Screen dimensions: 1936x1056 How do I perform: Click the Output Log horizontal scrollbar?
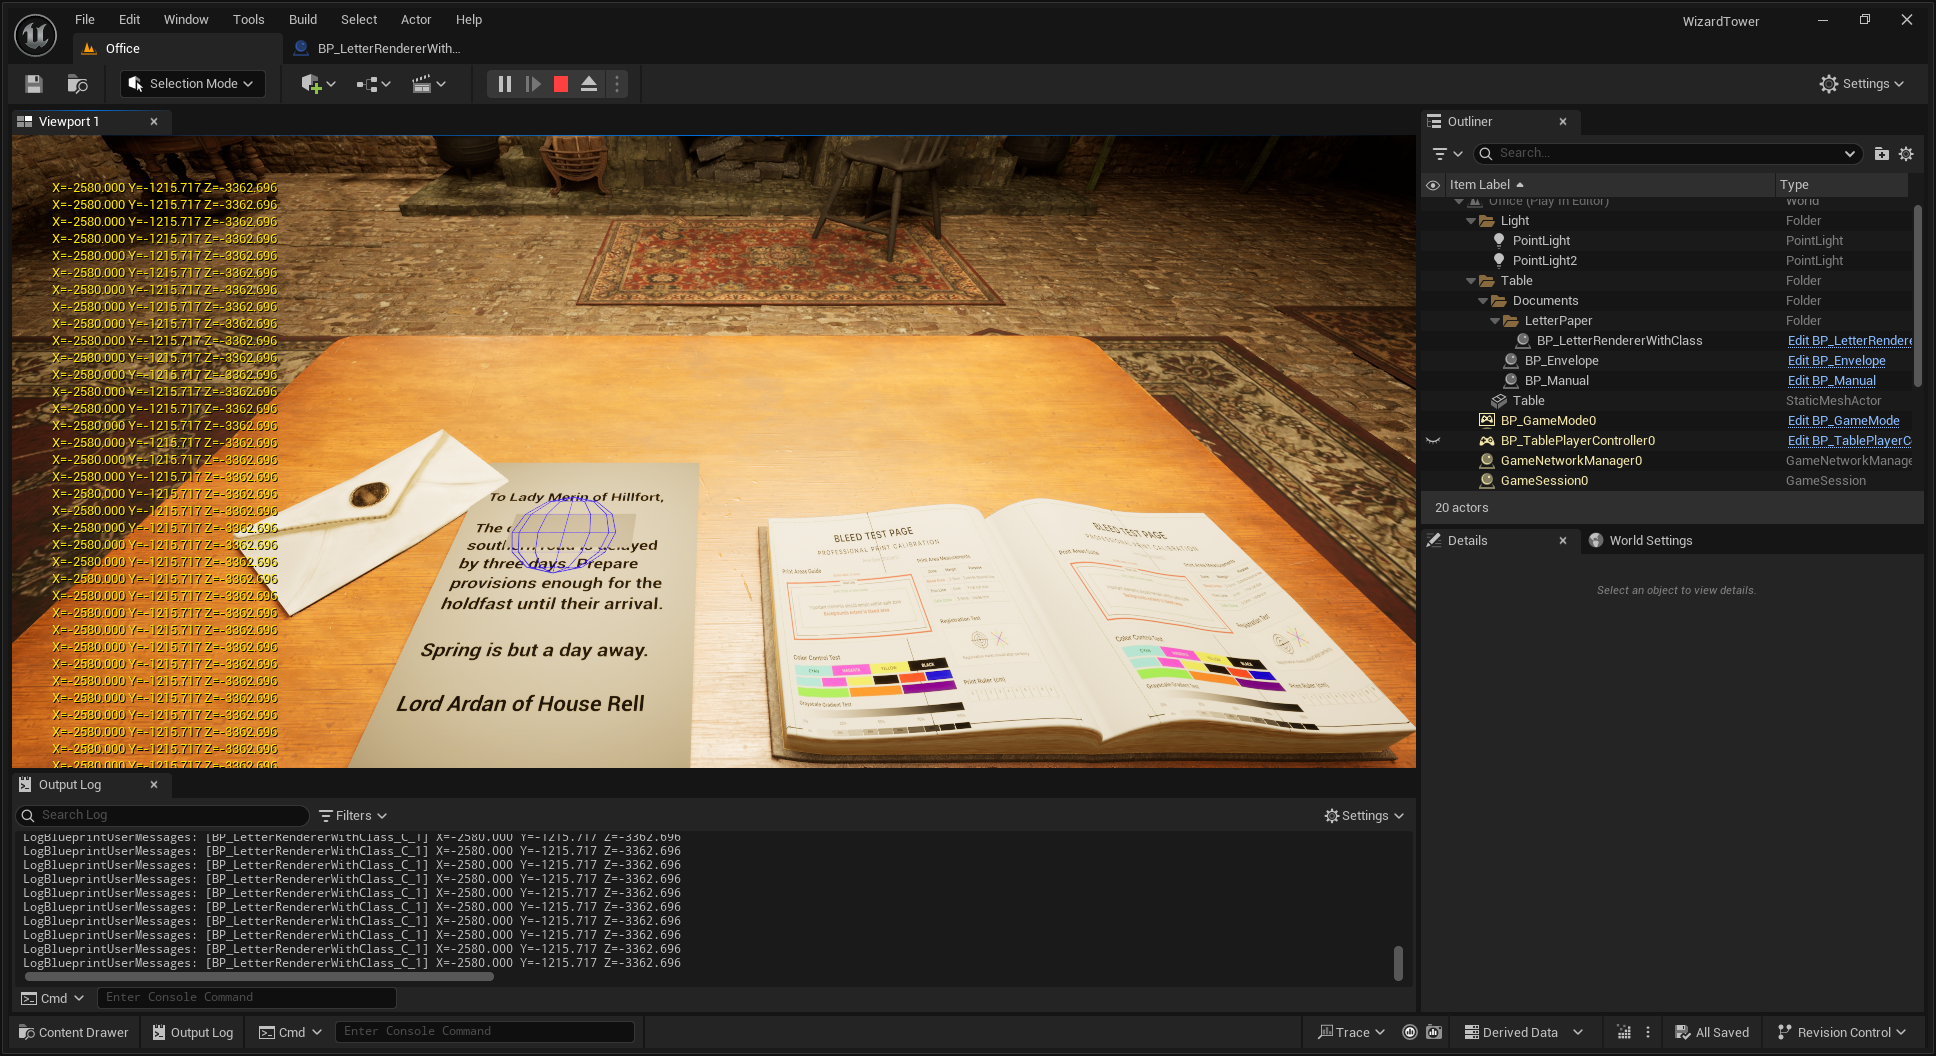pos(260,976)
